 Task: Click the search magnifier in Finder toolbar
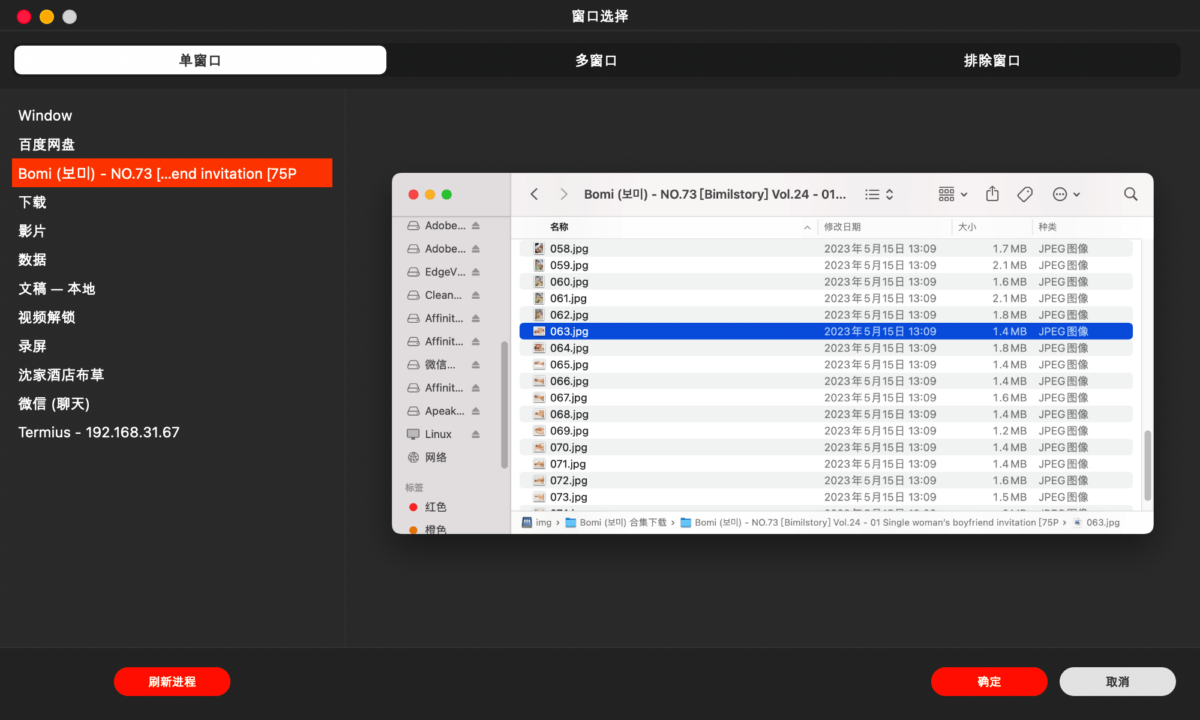point(1130,194)
